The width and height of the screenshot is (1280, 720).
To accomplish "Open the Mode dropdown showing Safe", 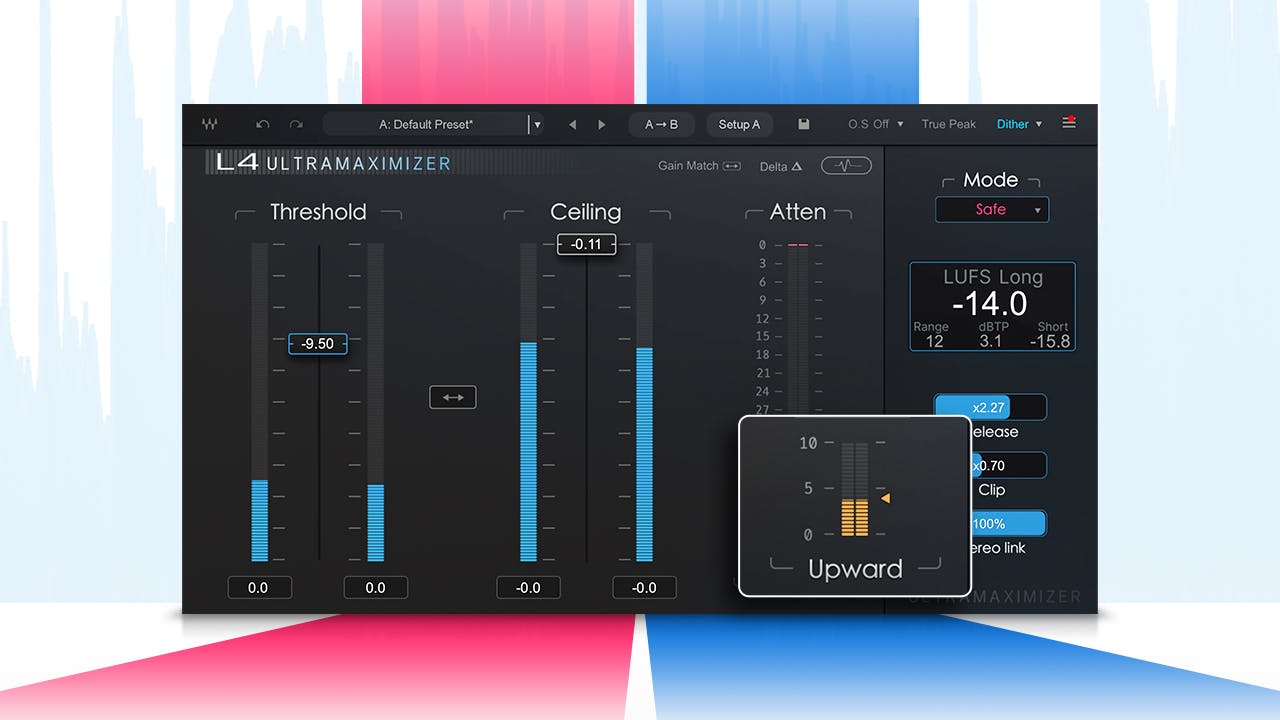I will click(992, 209).
